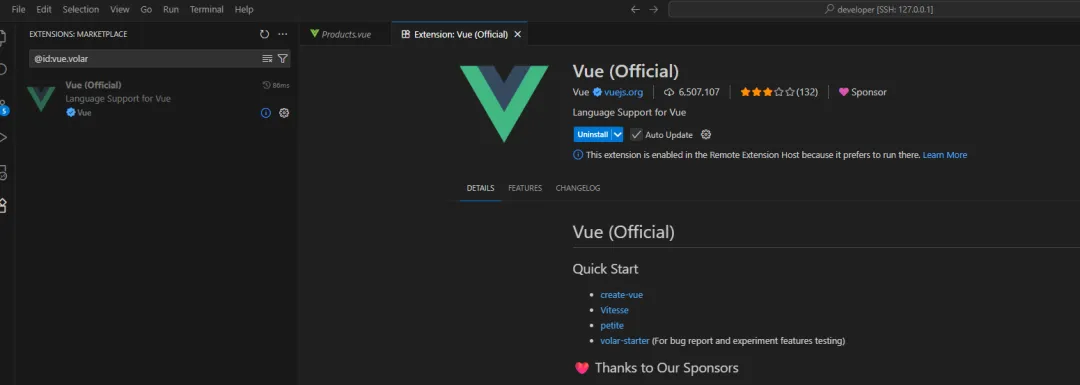The height and width of the screenshot is (385, 1080).
Task: Switch to the CHANGELOG tab
Action: pos(578,188)
